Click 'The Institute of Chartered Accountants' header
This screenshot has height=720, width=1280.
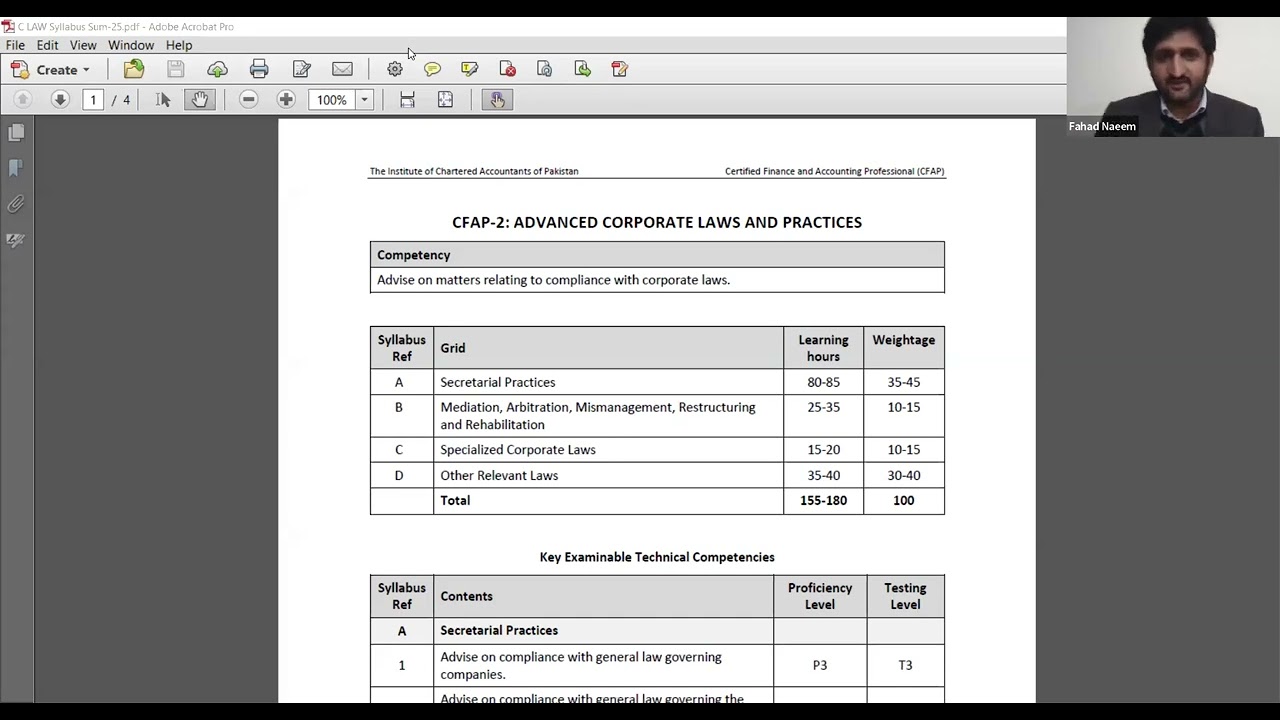click(x=474, y=171)
